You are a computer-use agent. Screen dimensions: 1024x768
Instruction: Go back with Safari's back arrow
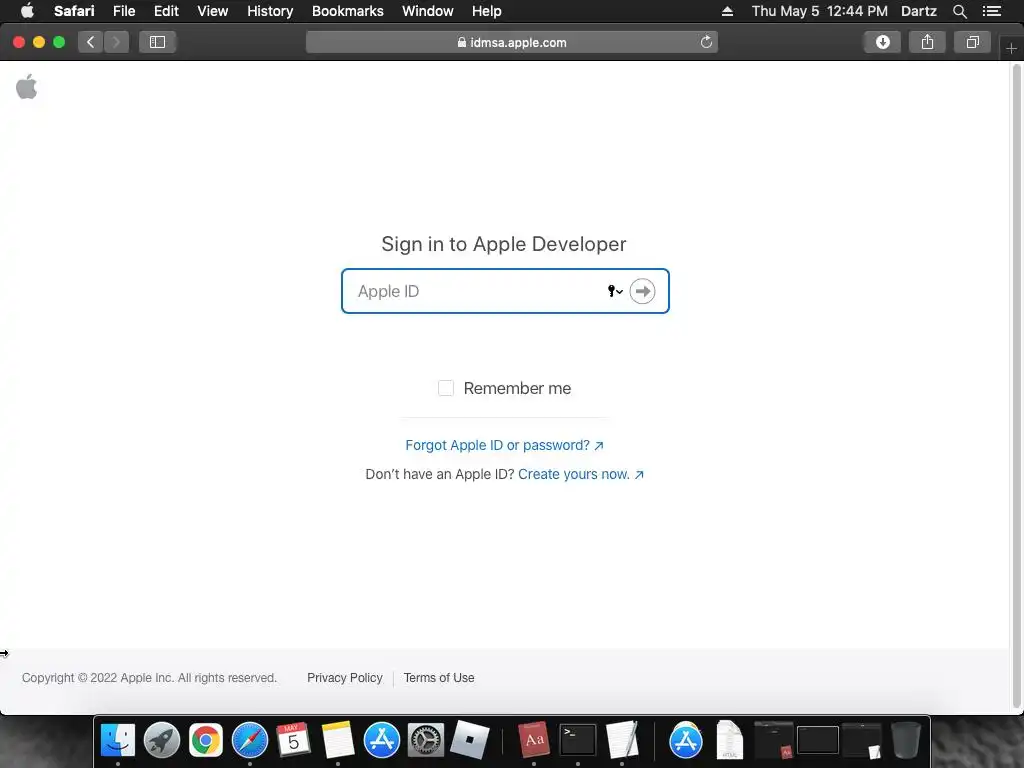point(91,42)
